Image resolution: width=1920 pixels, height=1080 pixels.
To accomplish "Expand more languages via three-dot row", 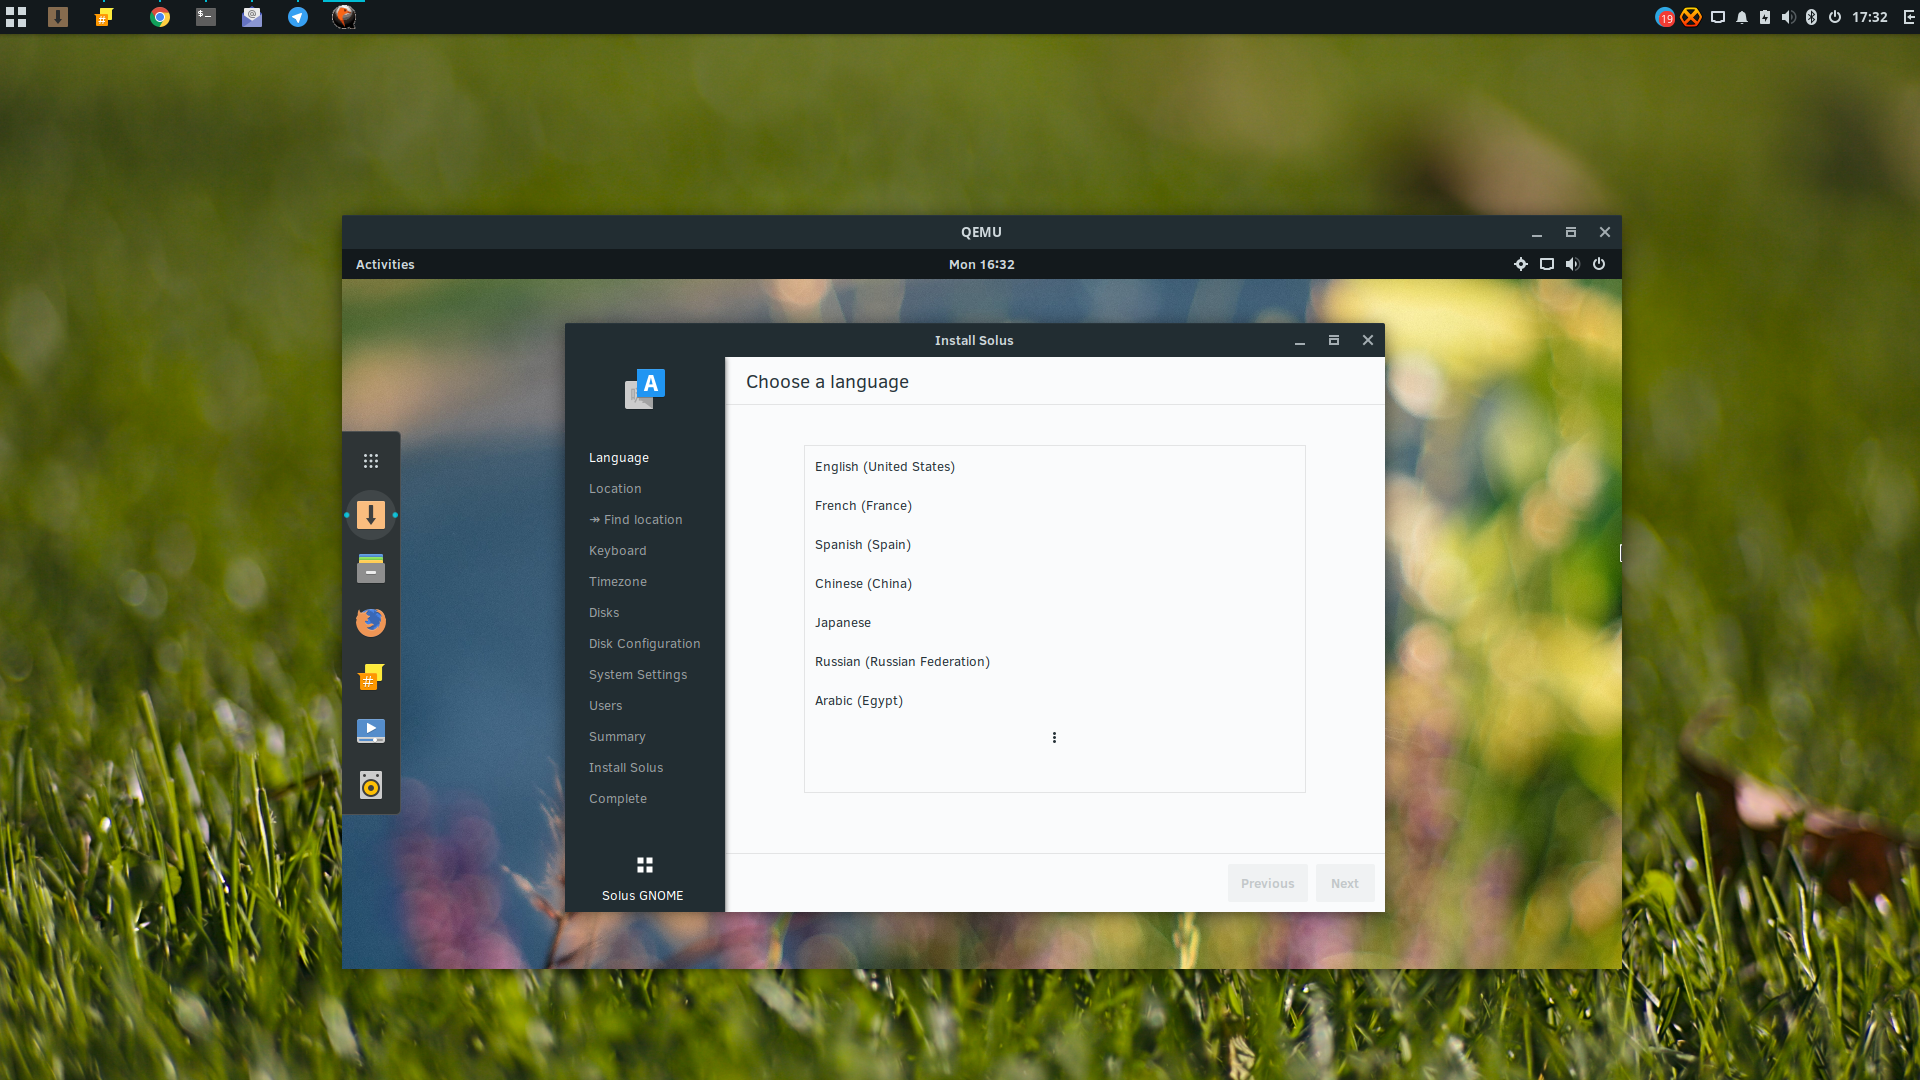I will 1055,738.
